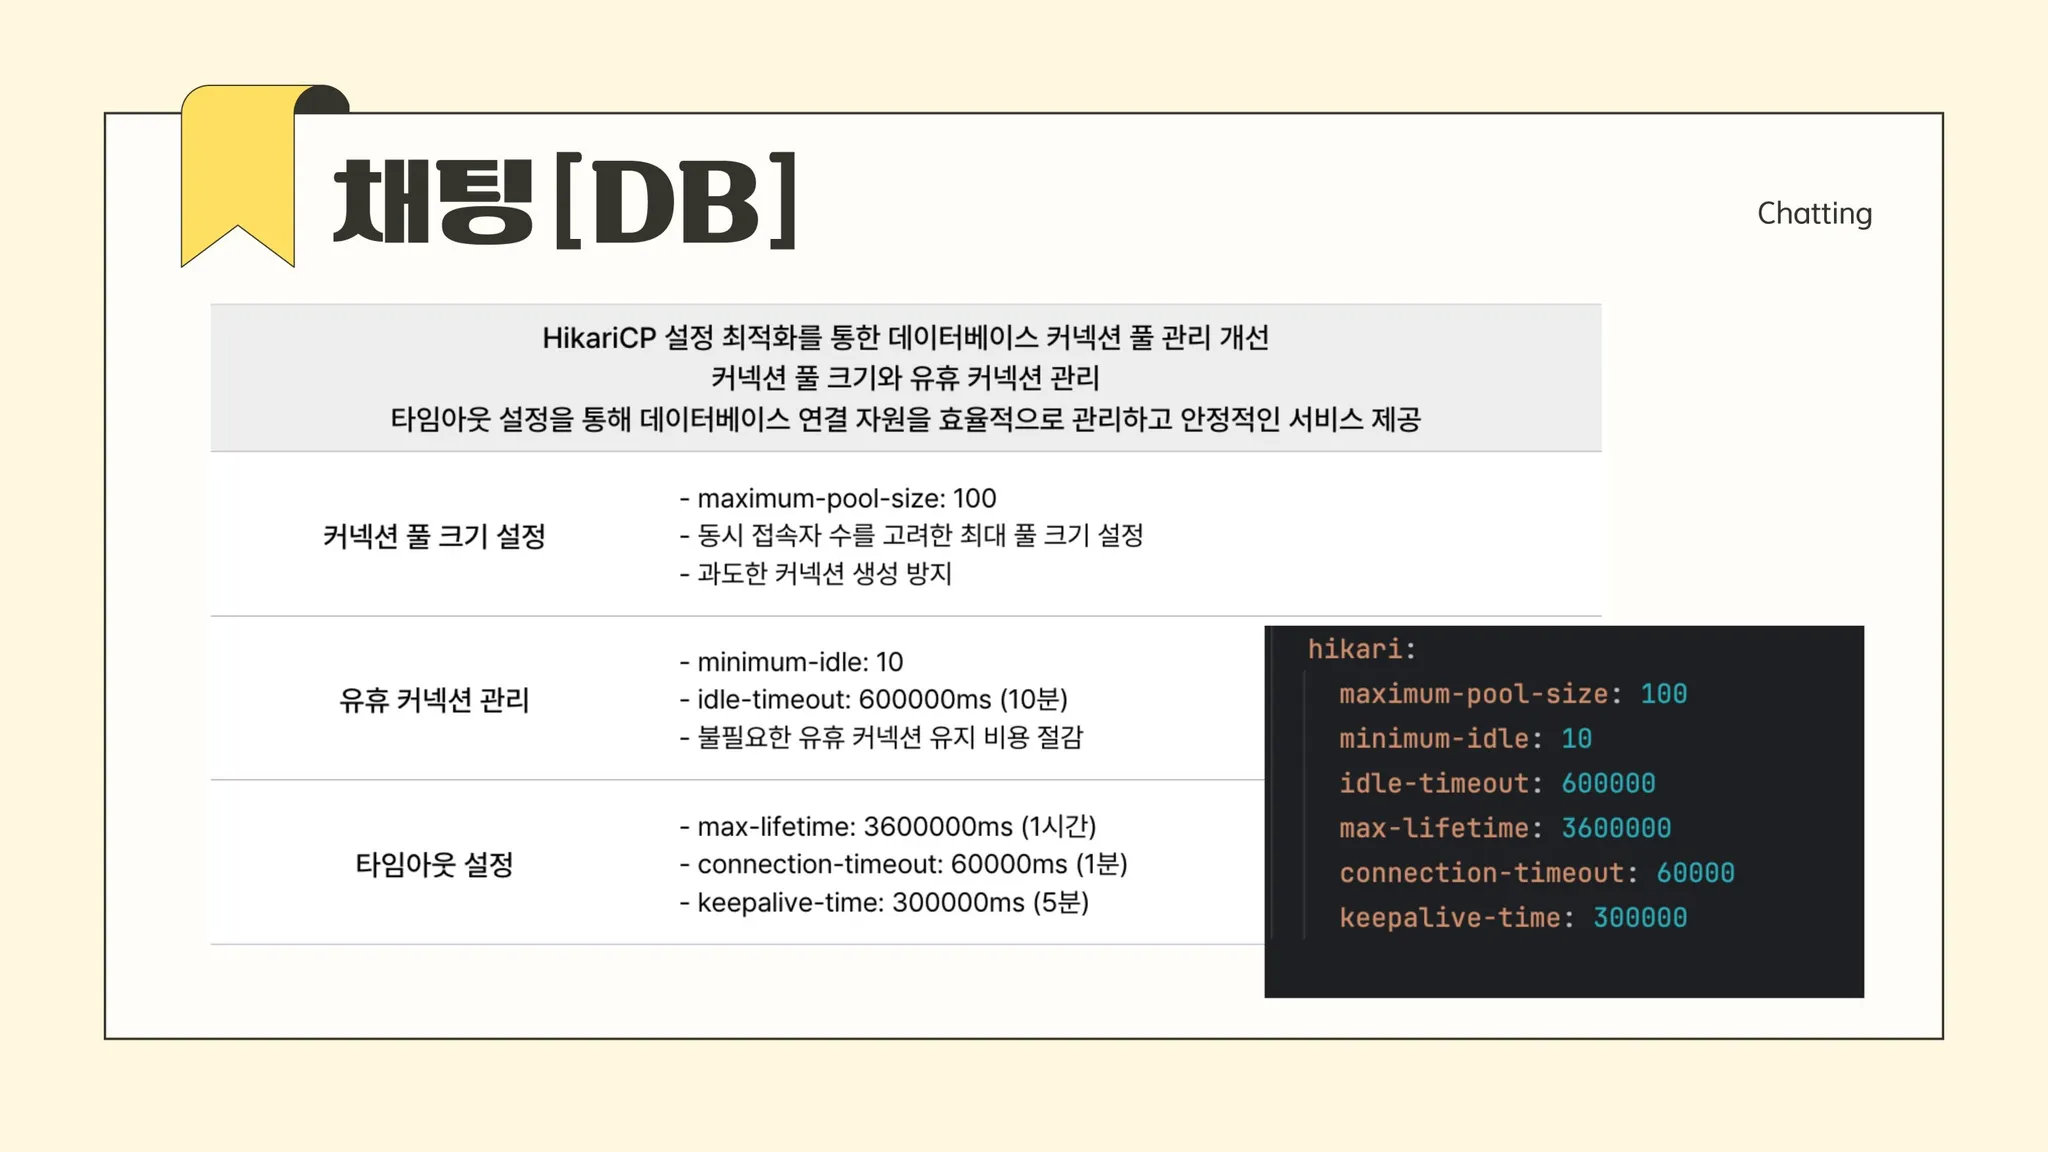The width and height of the screenshot is (2048, 1152).
Task: Click the HikariCP summary header line
Action: pos(905,338)
